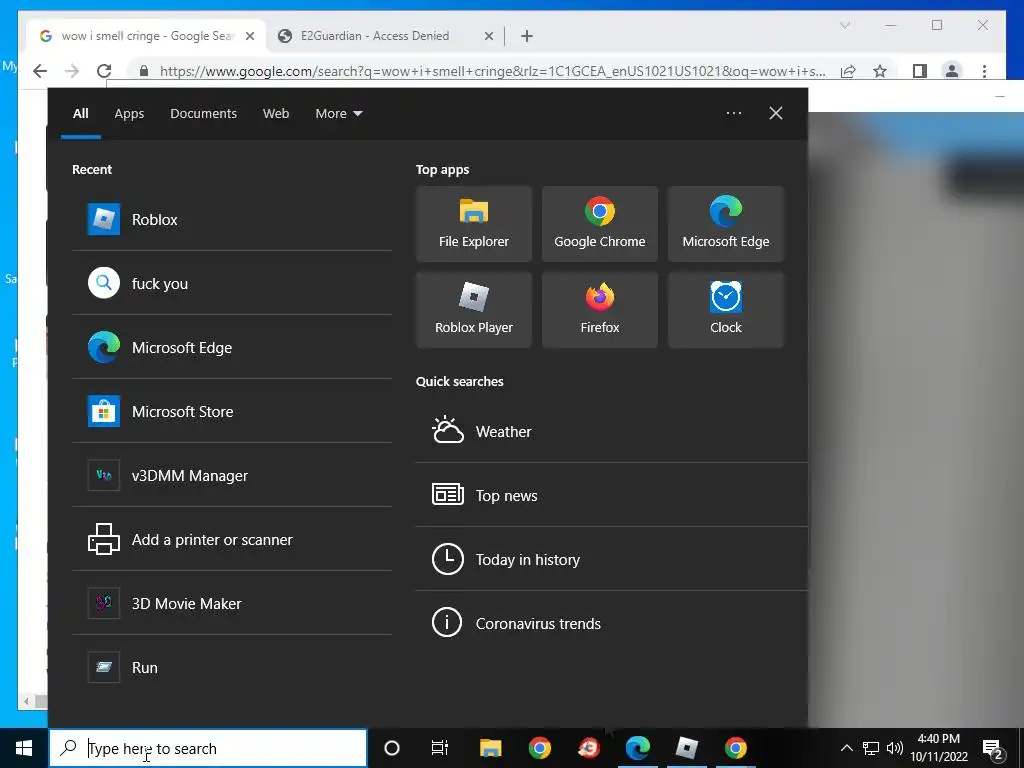This screenshot has width=1024, height=768.
Task: Open Clock app from Top apps
Action: 726,310
